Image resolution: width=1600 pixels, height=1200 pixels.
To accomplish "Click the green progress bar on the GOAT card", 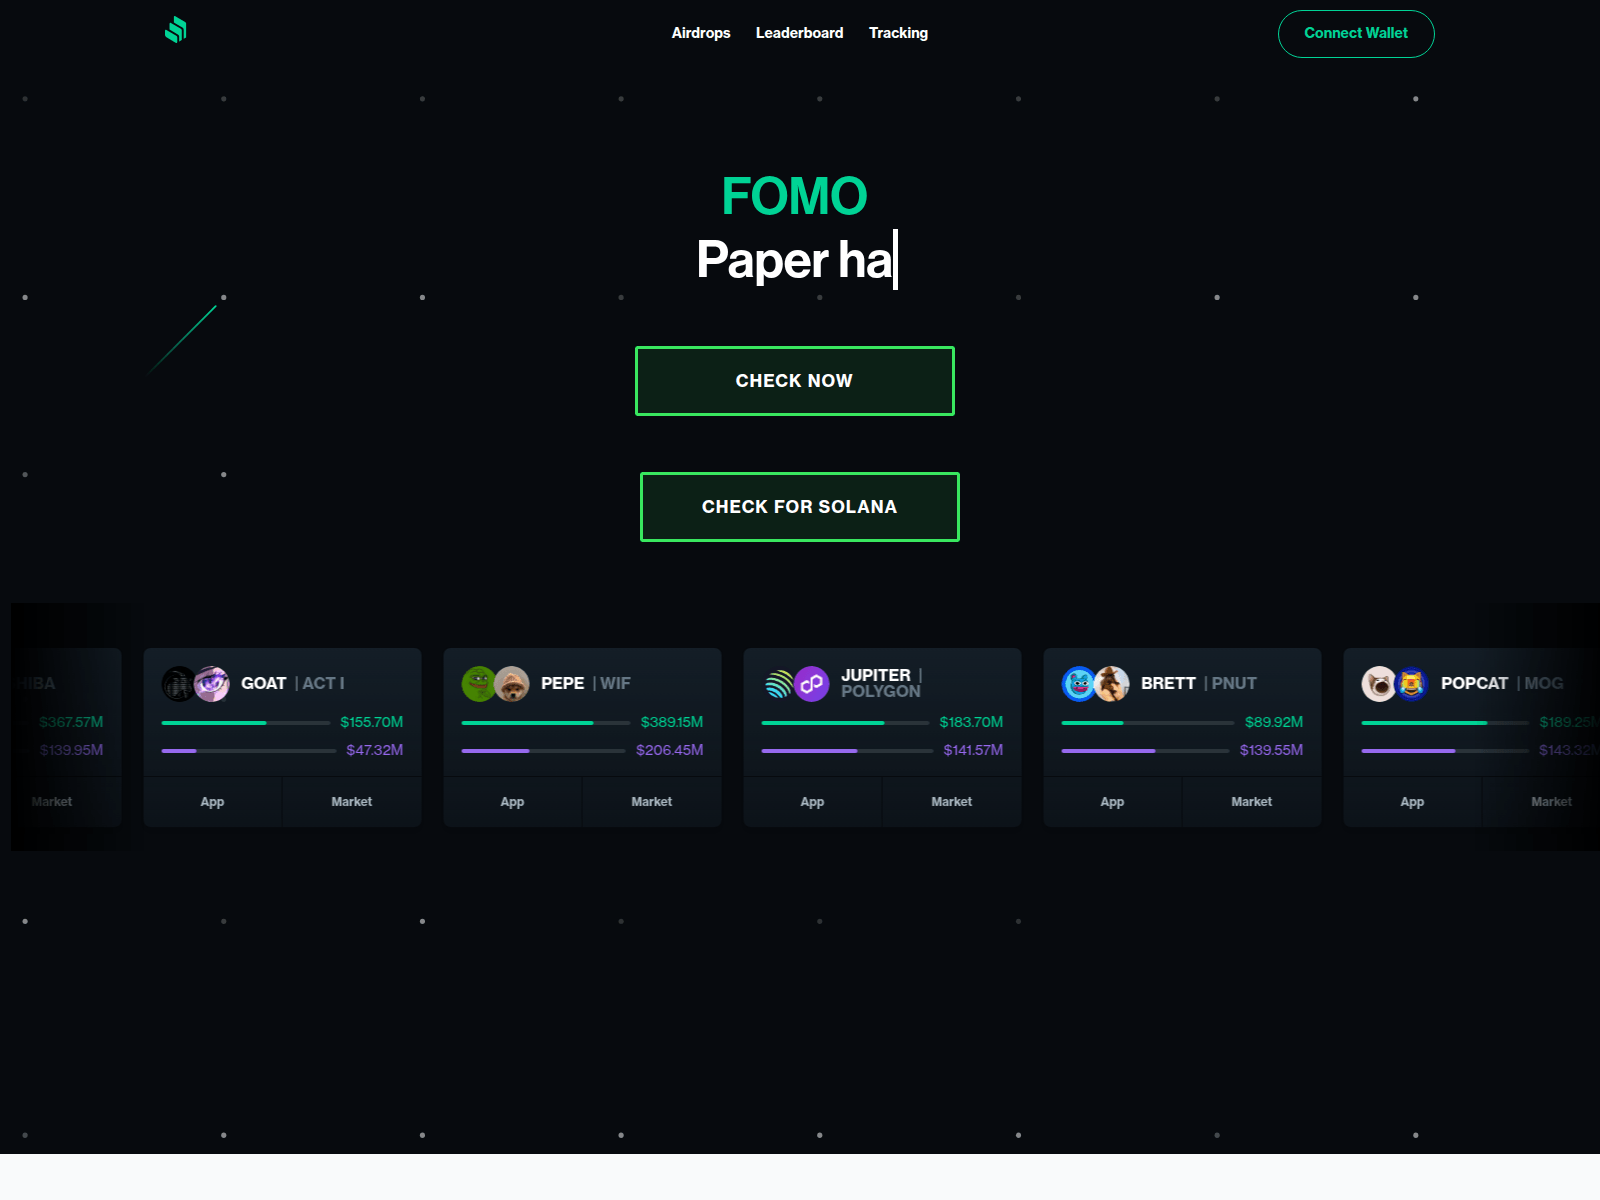I will point(244,722).
